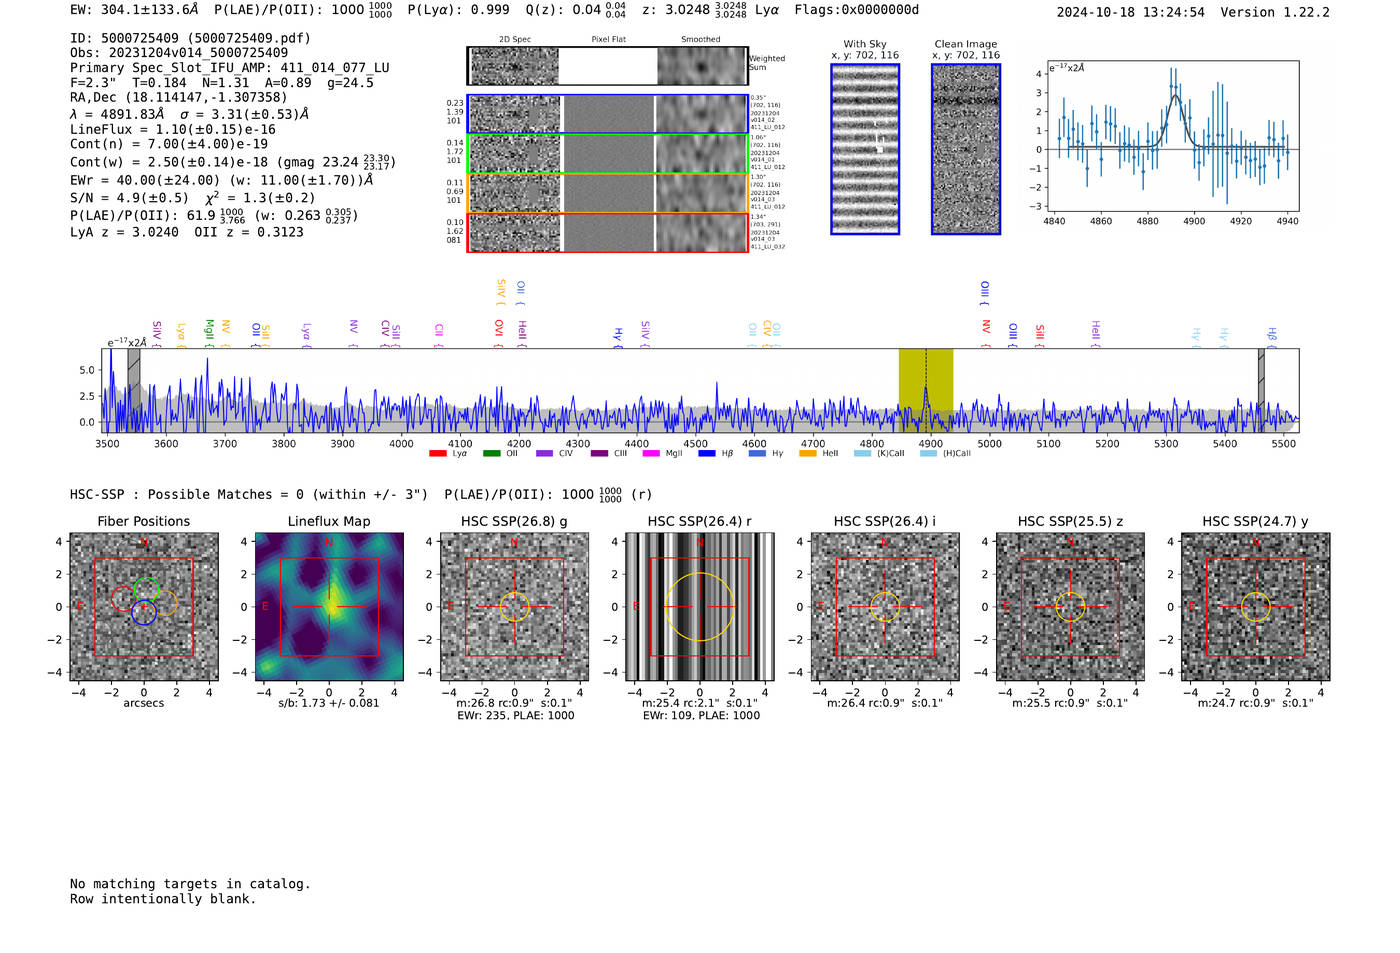Click the timestamp 2024-10-18 13:24:54
This screenshot has width=1400, height=953.
1131,12
